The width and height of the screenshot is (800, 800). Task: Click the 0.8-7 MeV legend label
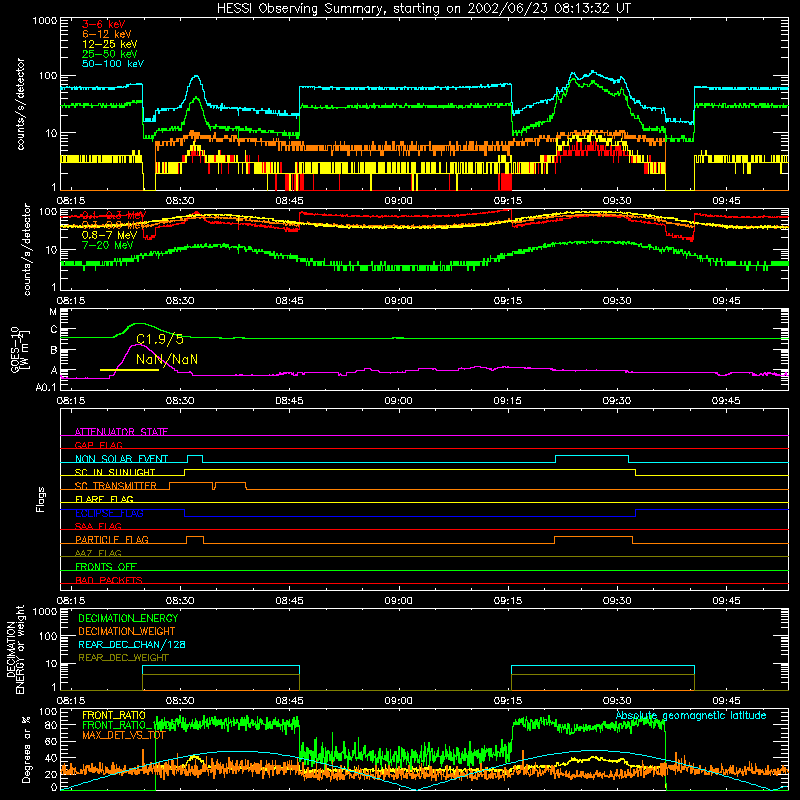pyautogui.click(x=109, y=235)
